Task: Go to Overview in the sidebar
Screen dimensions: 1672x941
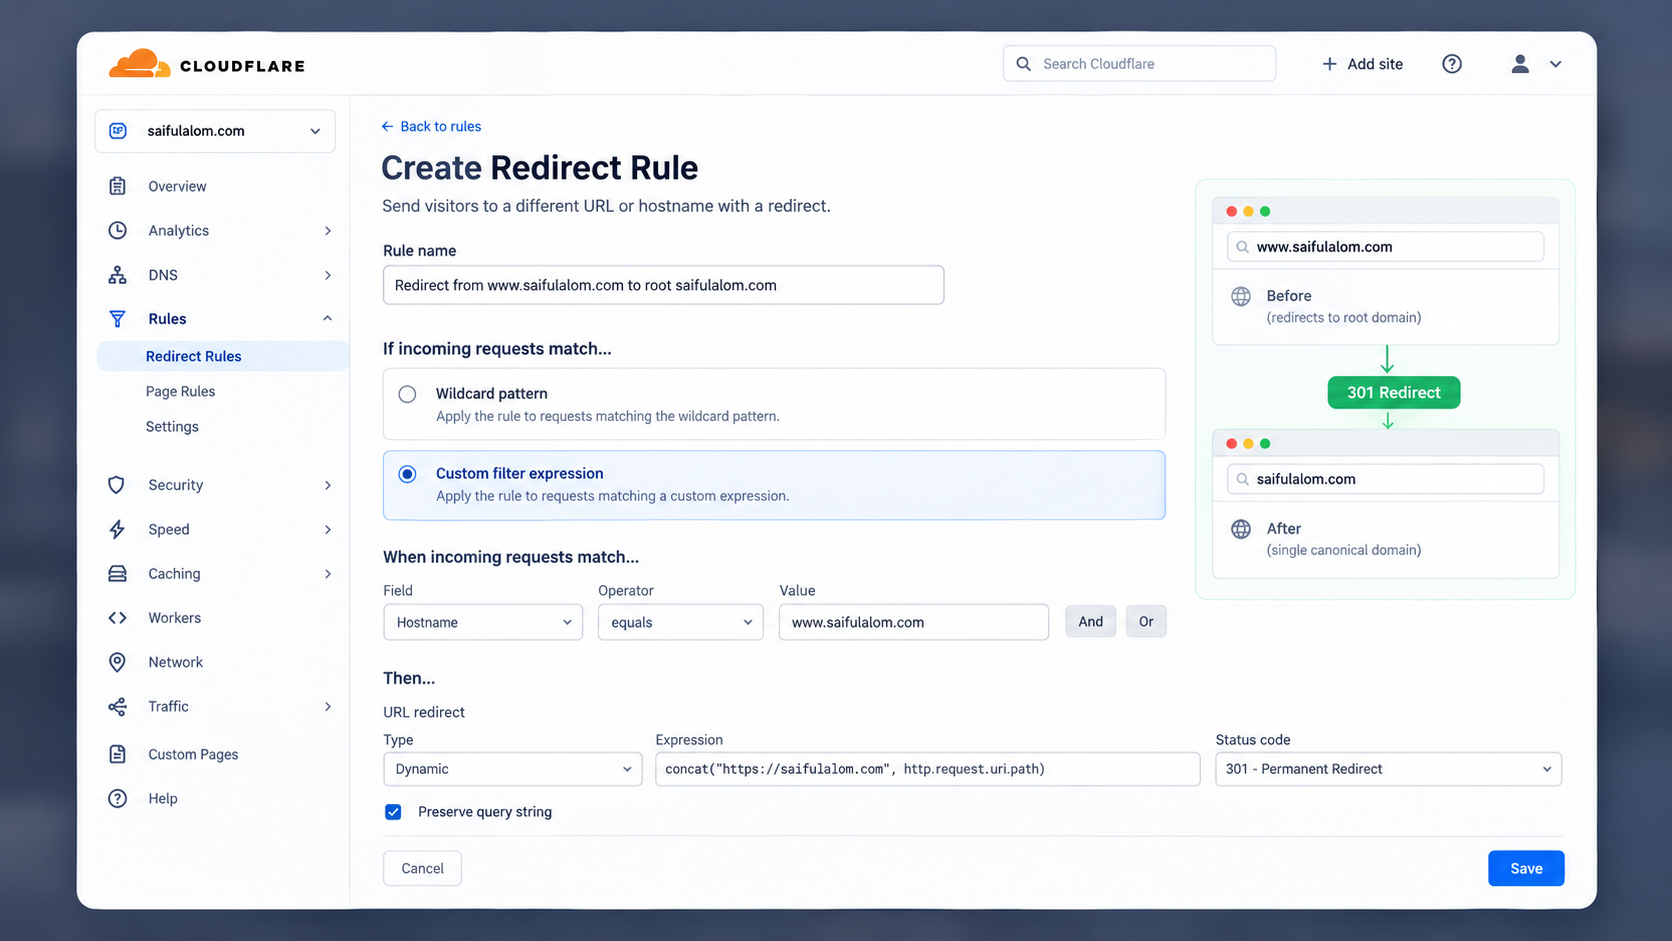Action: [x=177, y=186]
